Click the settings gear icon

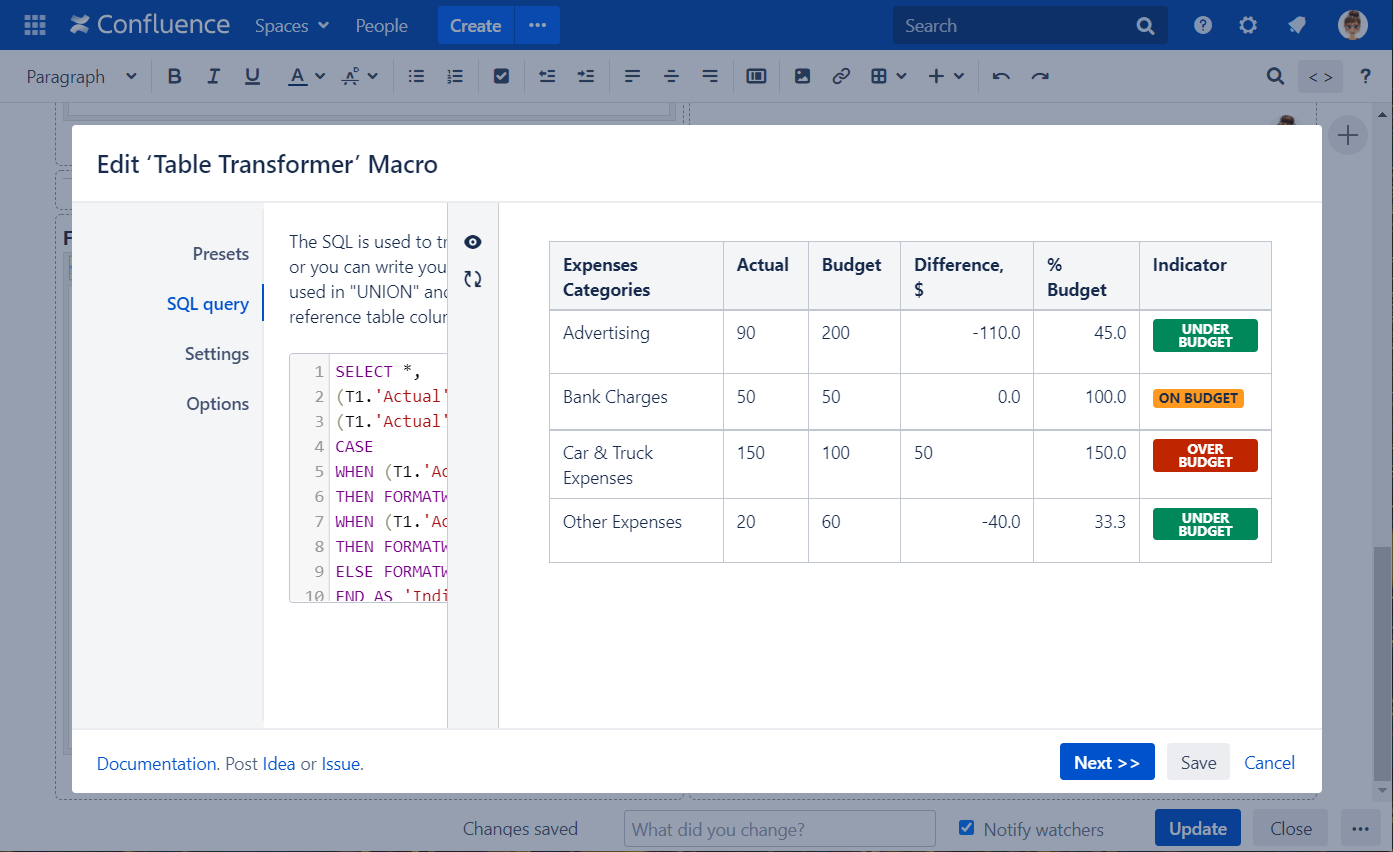click(x=1248, y=25)
